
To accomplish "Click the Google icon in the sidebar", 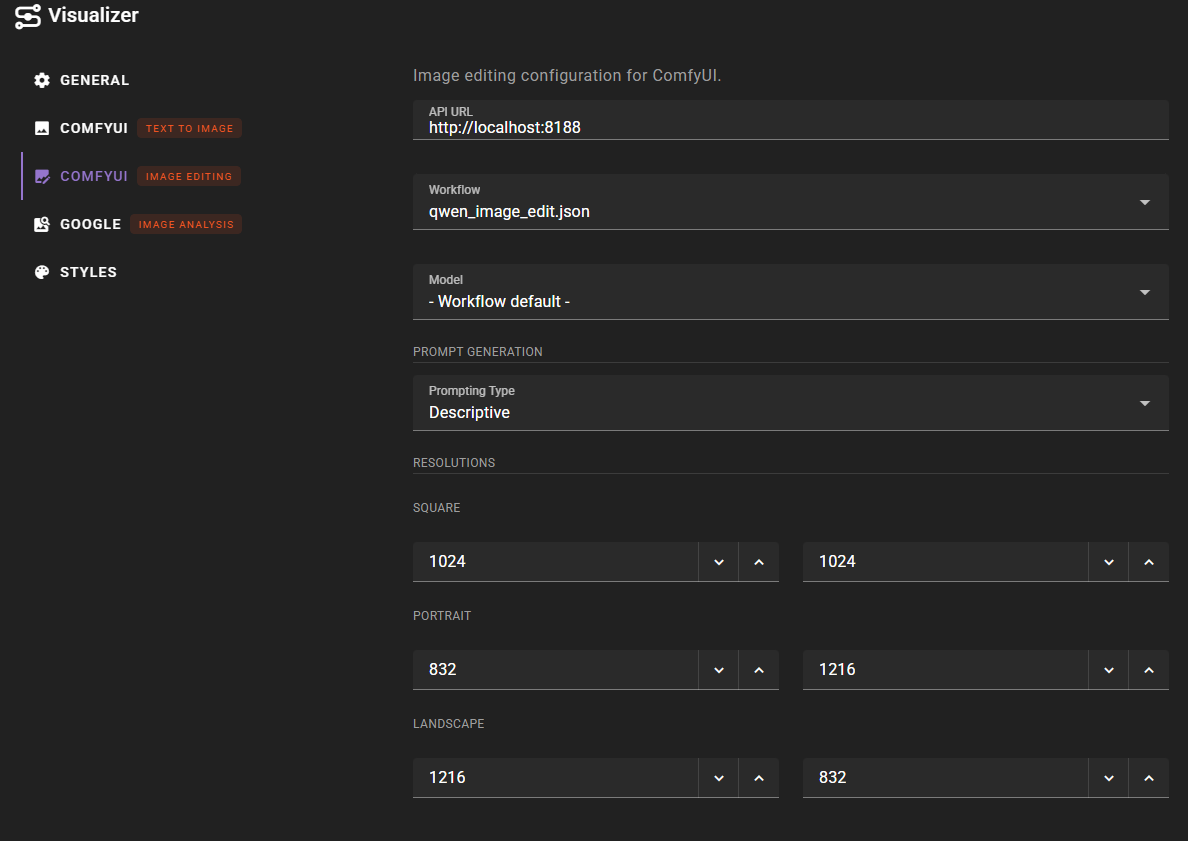I will [41, 224].
